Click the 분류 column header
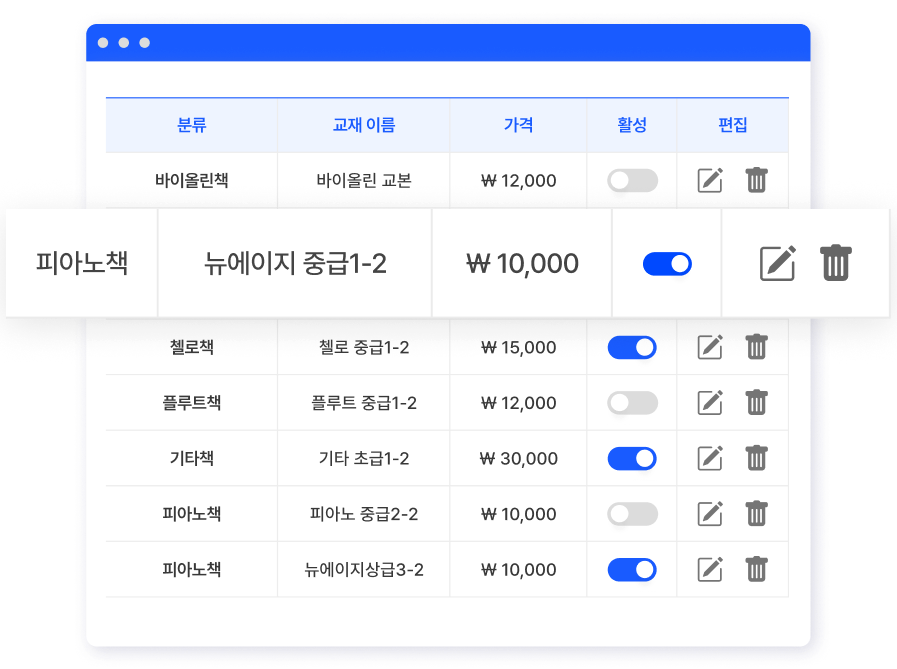Image resolution: width=897 pixels, height=669 pixels. click(193, 125)
